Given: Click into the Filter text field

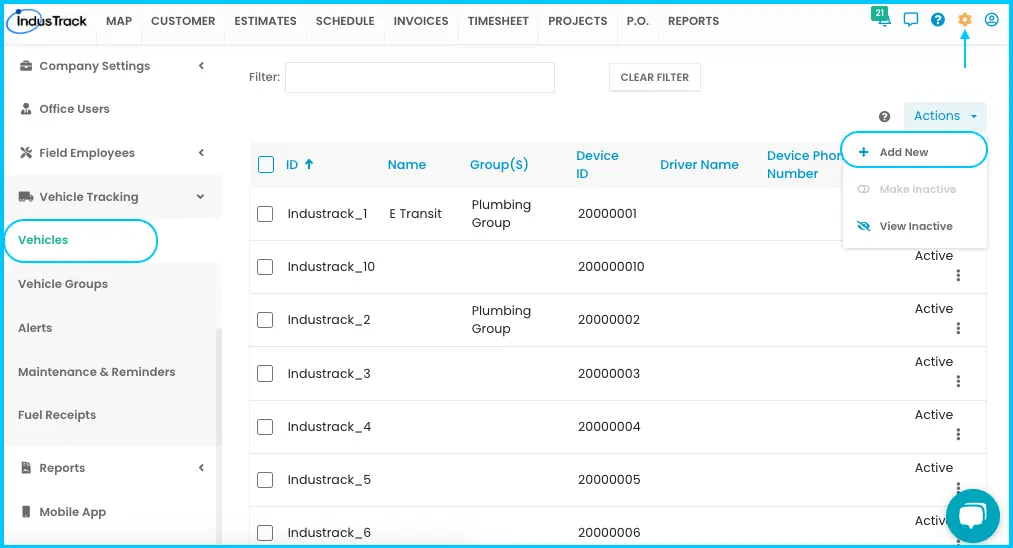Looking at the screenshot, I should [x=420, y=78].
